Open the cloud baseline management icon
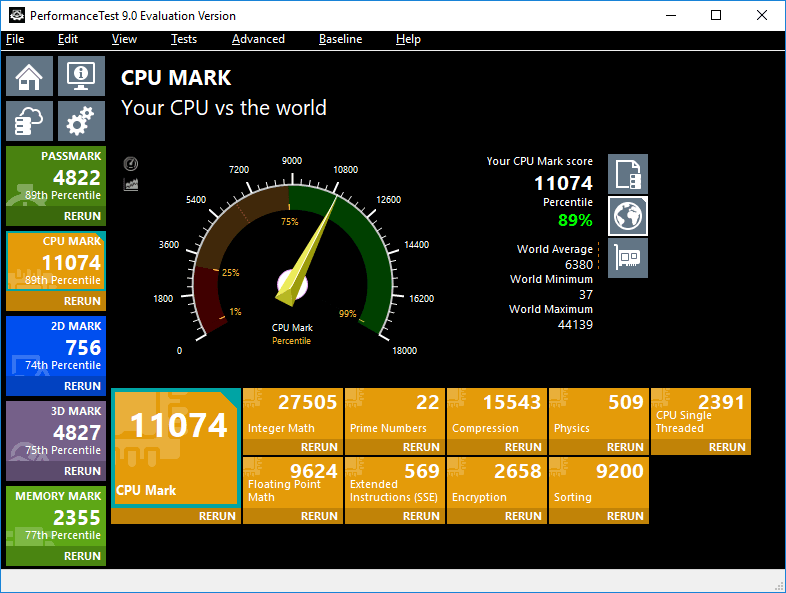Viewport: 786px width, 593px height. 29,121
